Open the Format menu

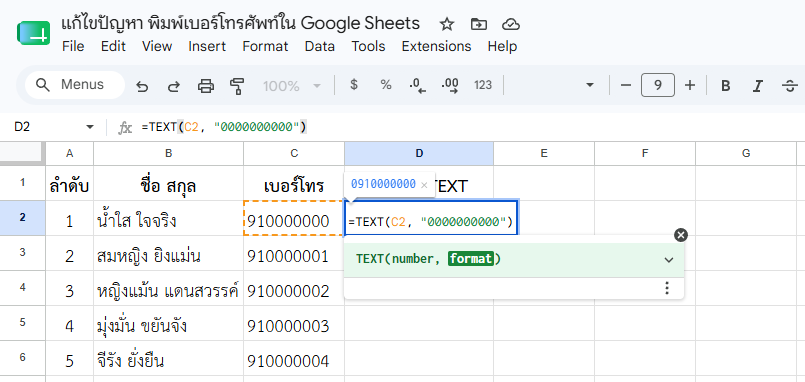click(x=265, y=46)
